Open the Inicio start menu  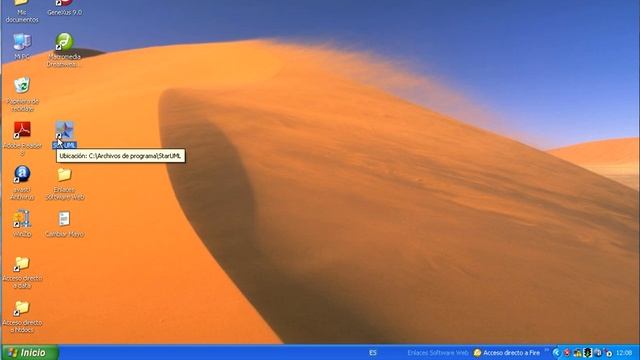[x=30, y=353]
